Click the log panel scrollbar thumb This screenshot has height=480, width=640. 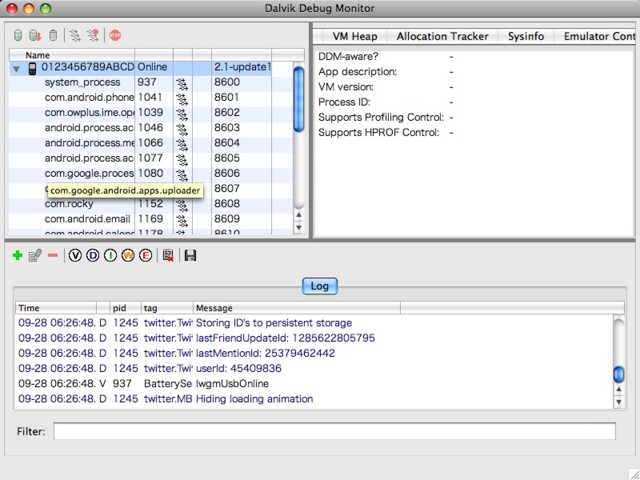coord(619,374)
